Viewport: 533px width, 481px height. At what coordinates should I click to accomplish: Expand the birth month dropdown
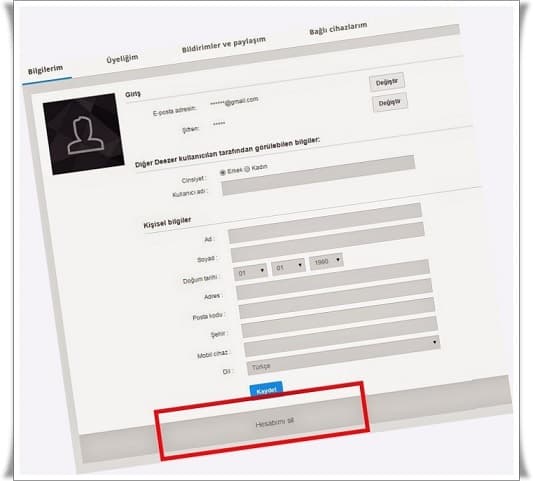click(288, 266)
